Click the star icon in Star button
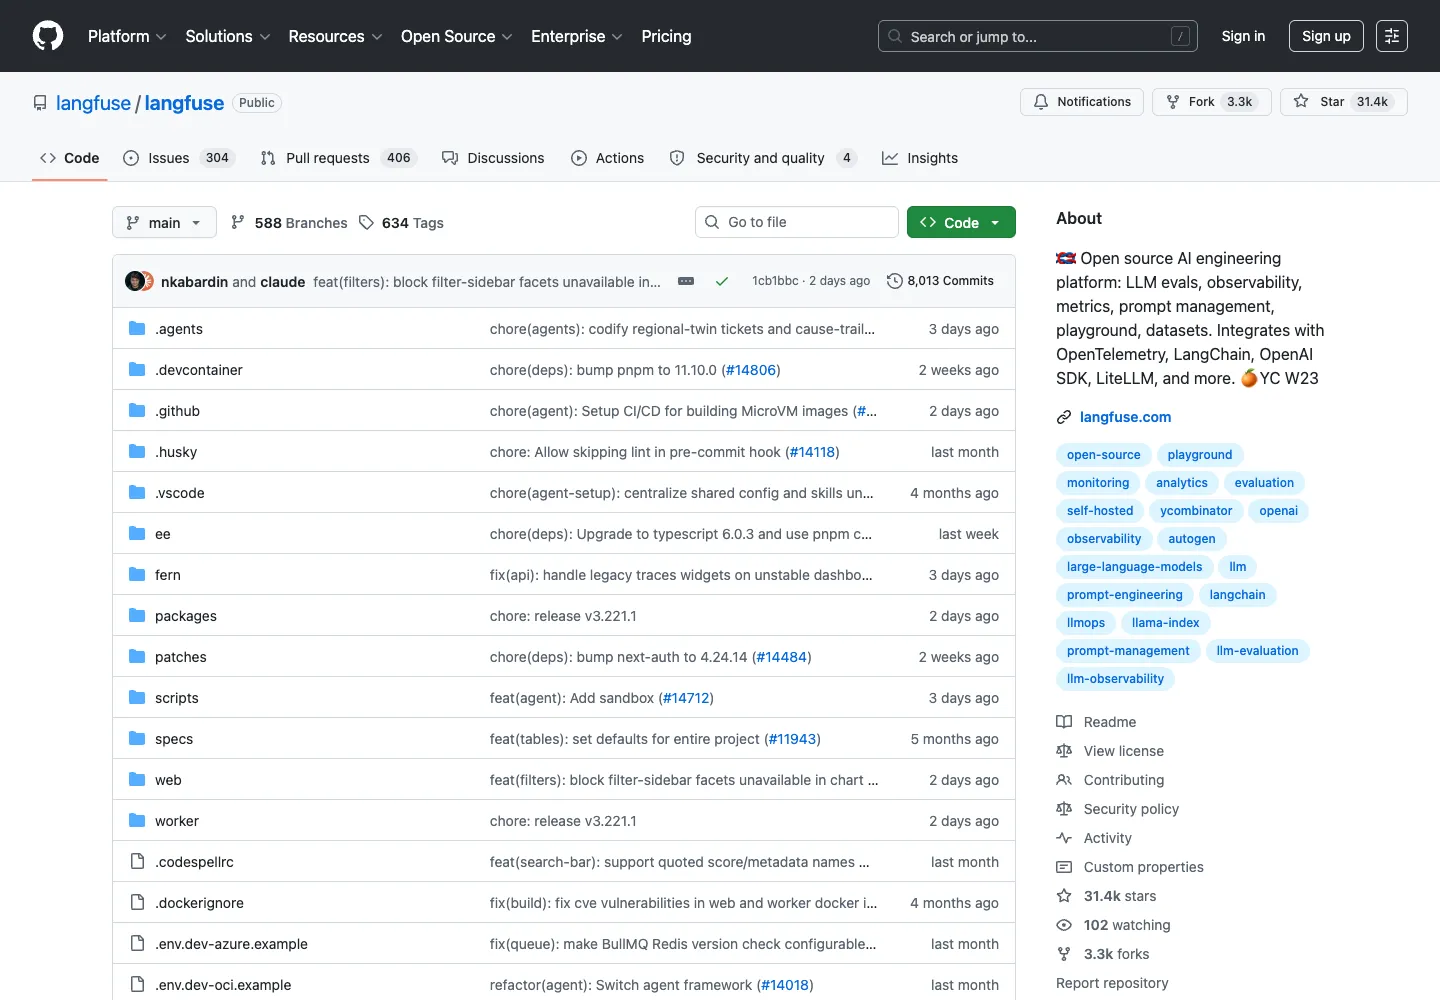Image resolution: width=1440 pixels, height=1000 pixels. coord(1301,101)
